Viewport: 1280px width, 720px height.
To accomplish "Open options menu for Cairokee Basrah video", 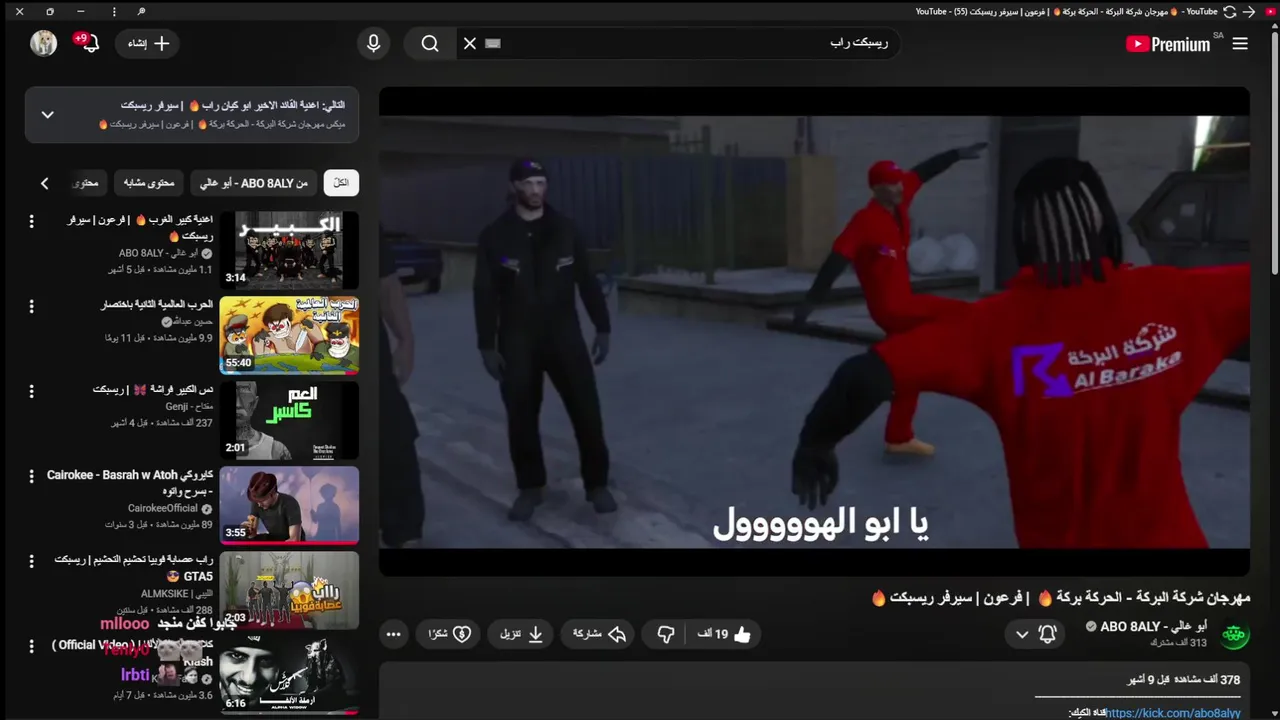I will [31, 476].
